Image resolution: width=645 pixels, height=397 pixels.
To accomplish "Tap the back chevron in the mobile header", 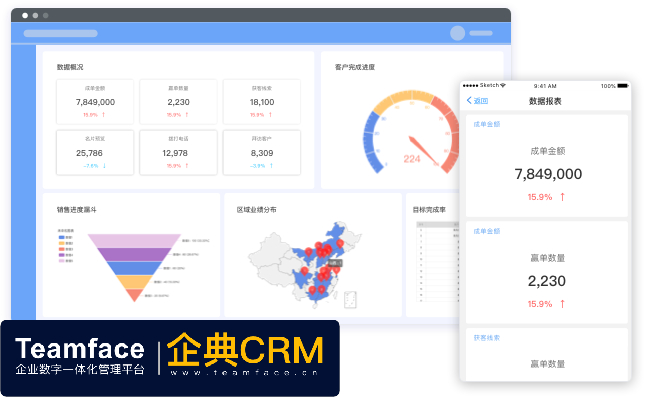I will point(469,100).
